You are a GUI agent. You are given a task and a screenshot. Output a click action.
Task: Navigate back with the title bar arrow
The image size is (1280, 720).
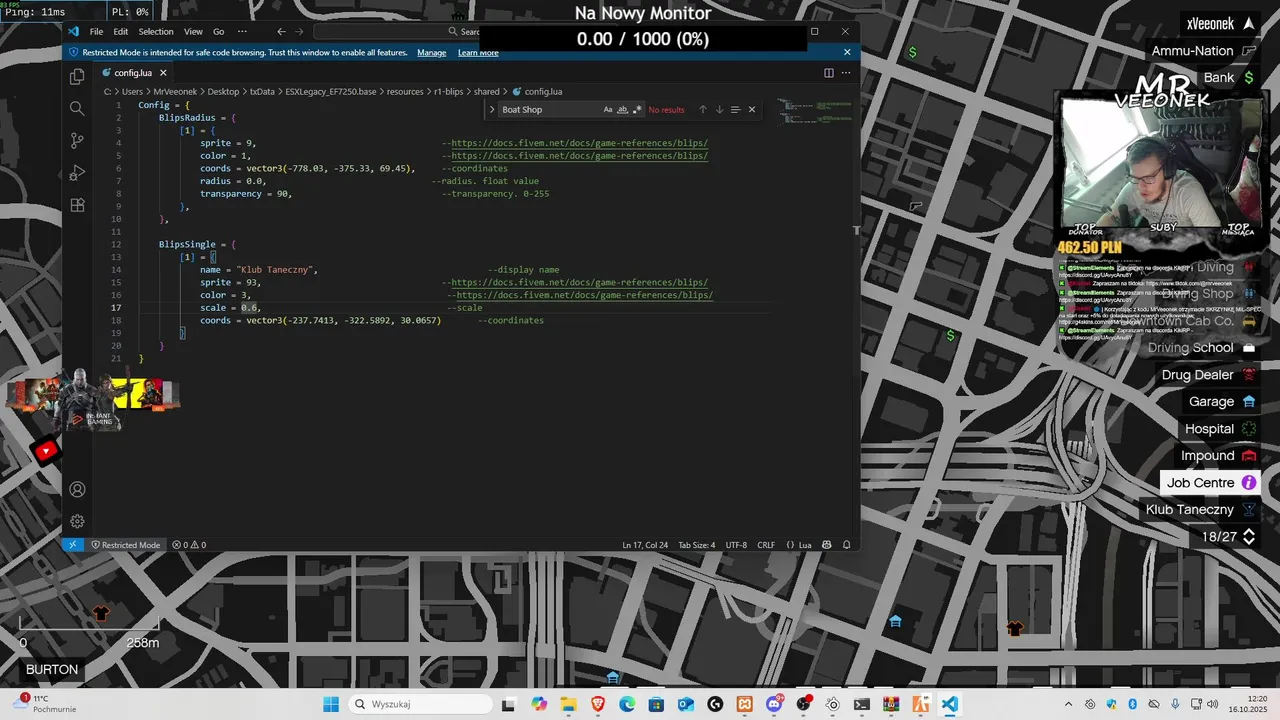pyautogui.click(x=281, y=31)
